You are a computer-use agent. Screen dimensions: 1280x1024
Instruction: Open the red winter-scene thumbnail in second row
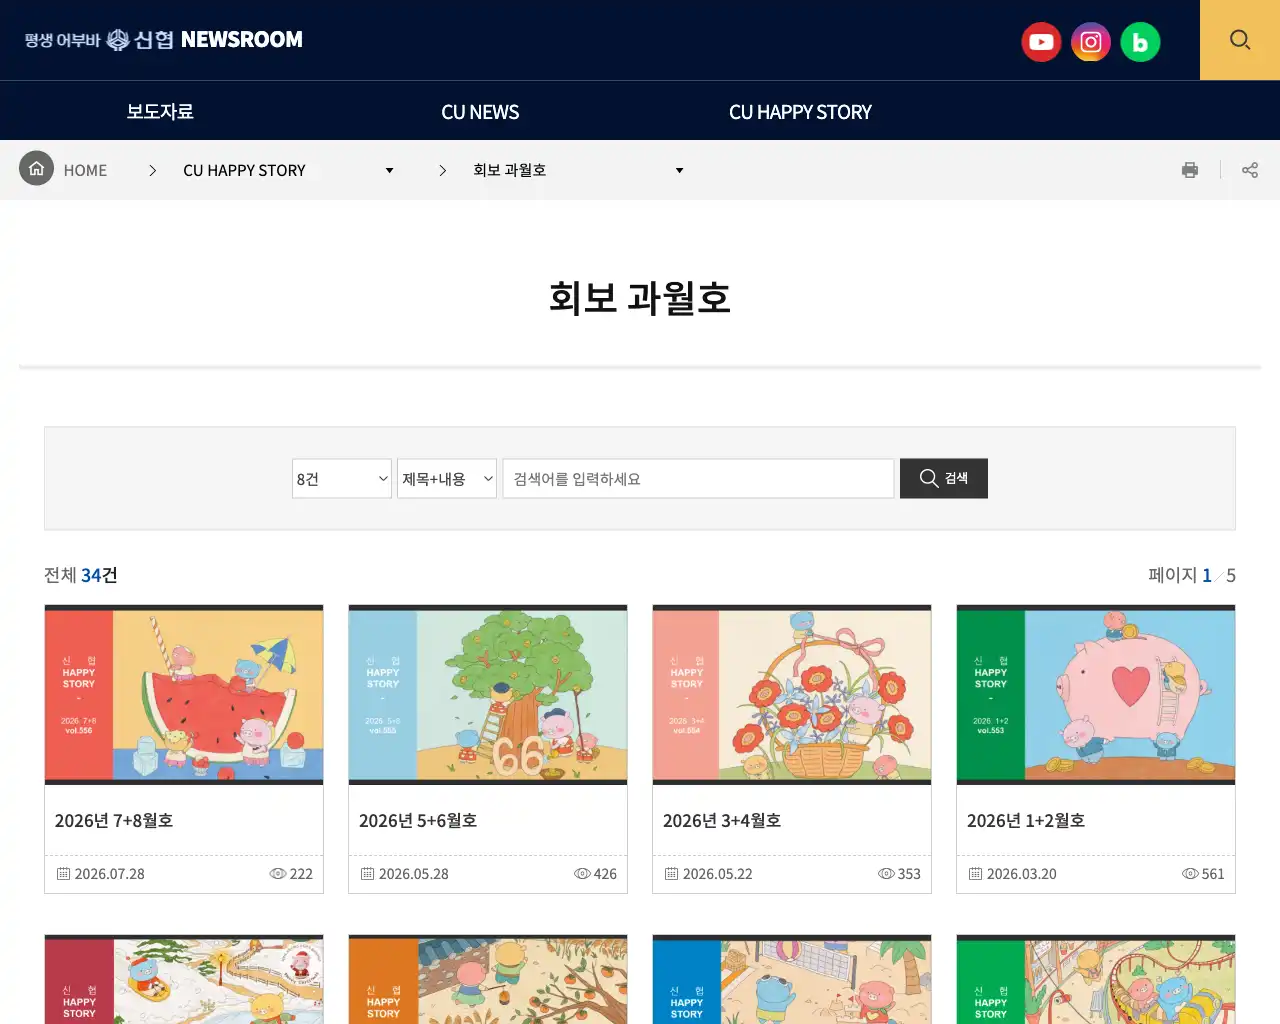pos(184,979)
